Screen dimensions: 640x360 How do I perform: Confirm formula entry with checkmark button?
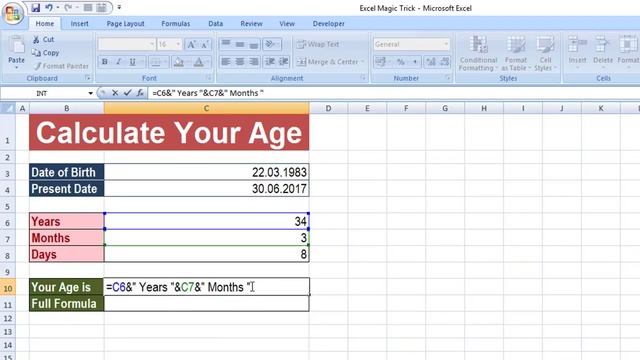click(x=127, y=93)
